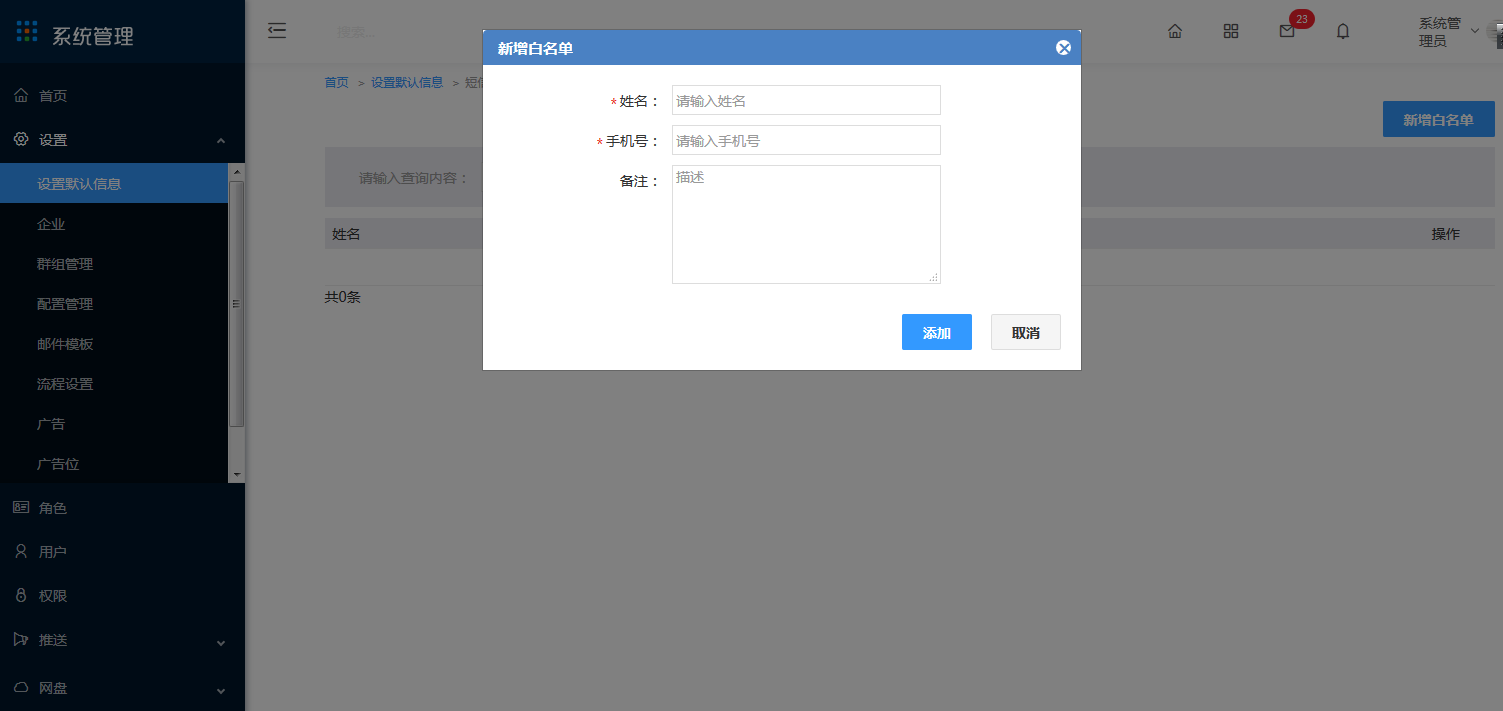Expand the 网盘 menu chevron

pos(221,691)
